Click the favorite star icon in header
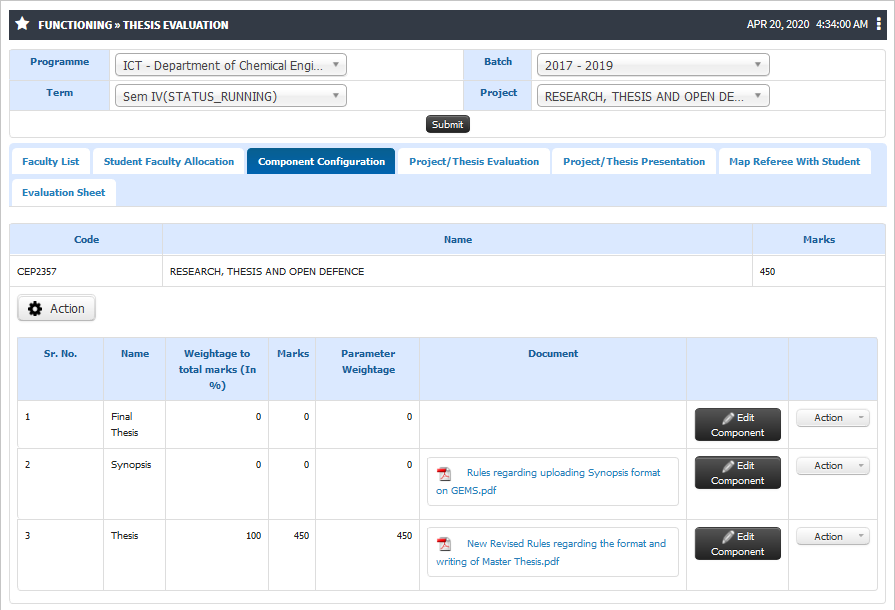This screenshot has width=895, height=610. coord(22,24)
